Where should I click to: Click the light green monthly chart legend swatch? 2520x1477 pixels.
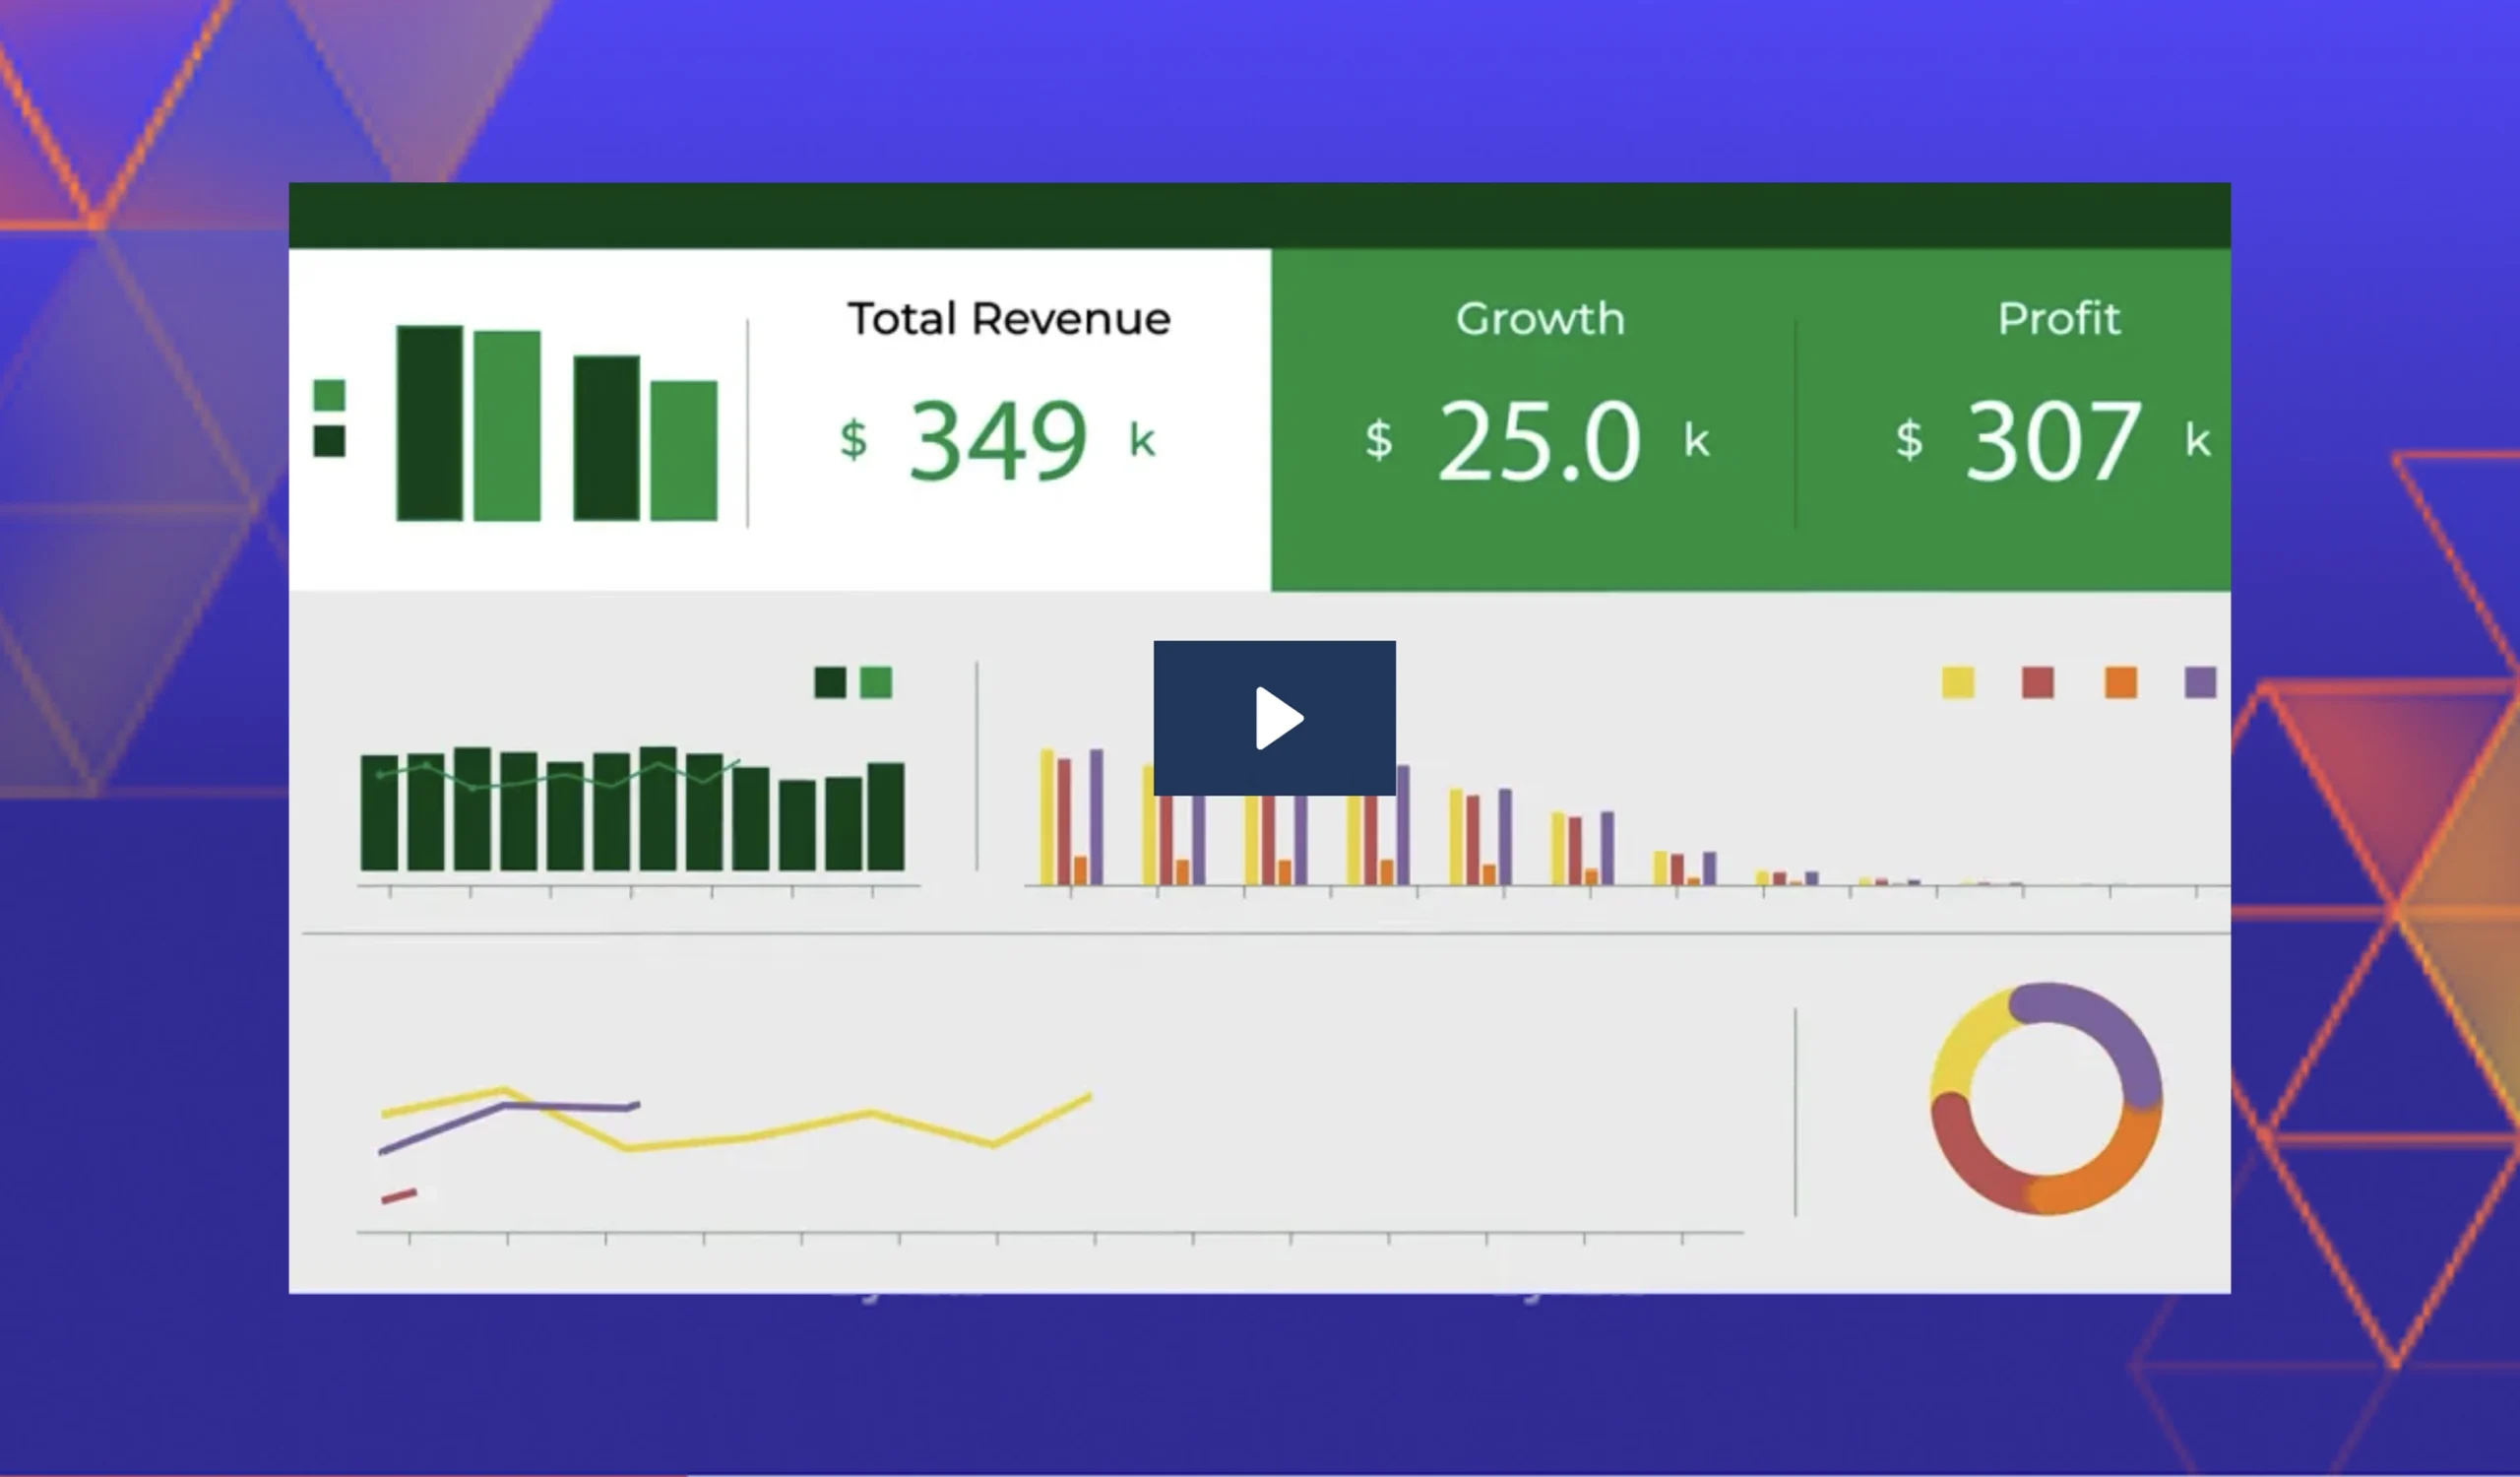click(876, 683)
